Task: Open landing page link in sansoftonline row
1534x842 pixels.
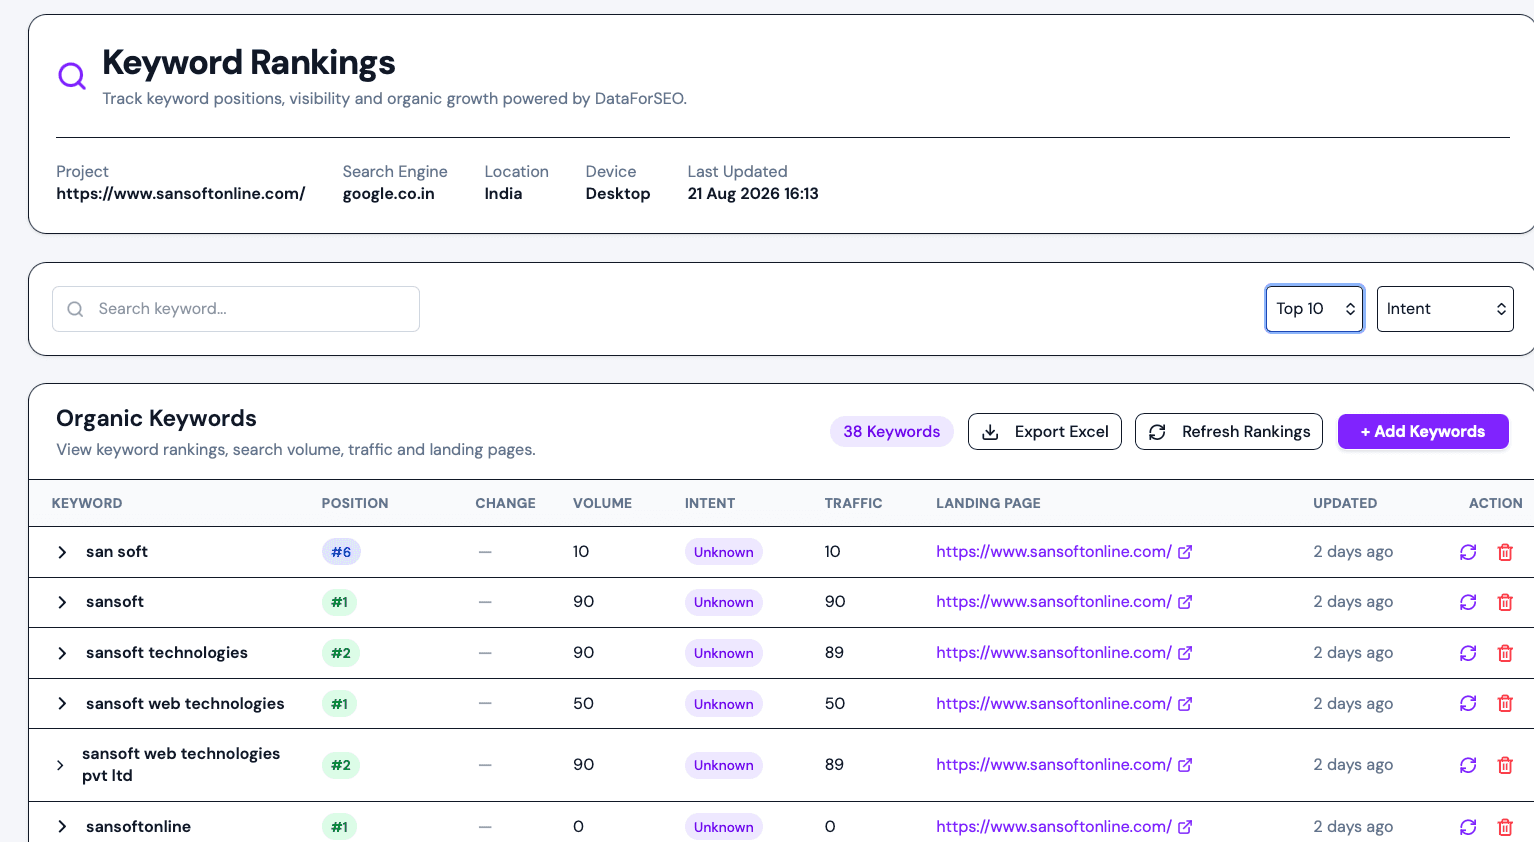Action: coord(1053,827)
